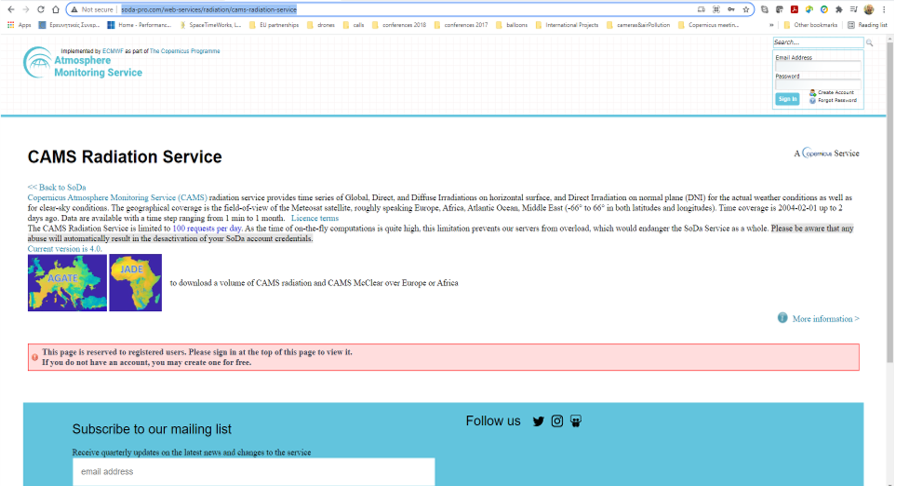
Task: Open the Create Account link
Action: (834, 92)
